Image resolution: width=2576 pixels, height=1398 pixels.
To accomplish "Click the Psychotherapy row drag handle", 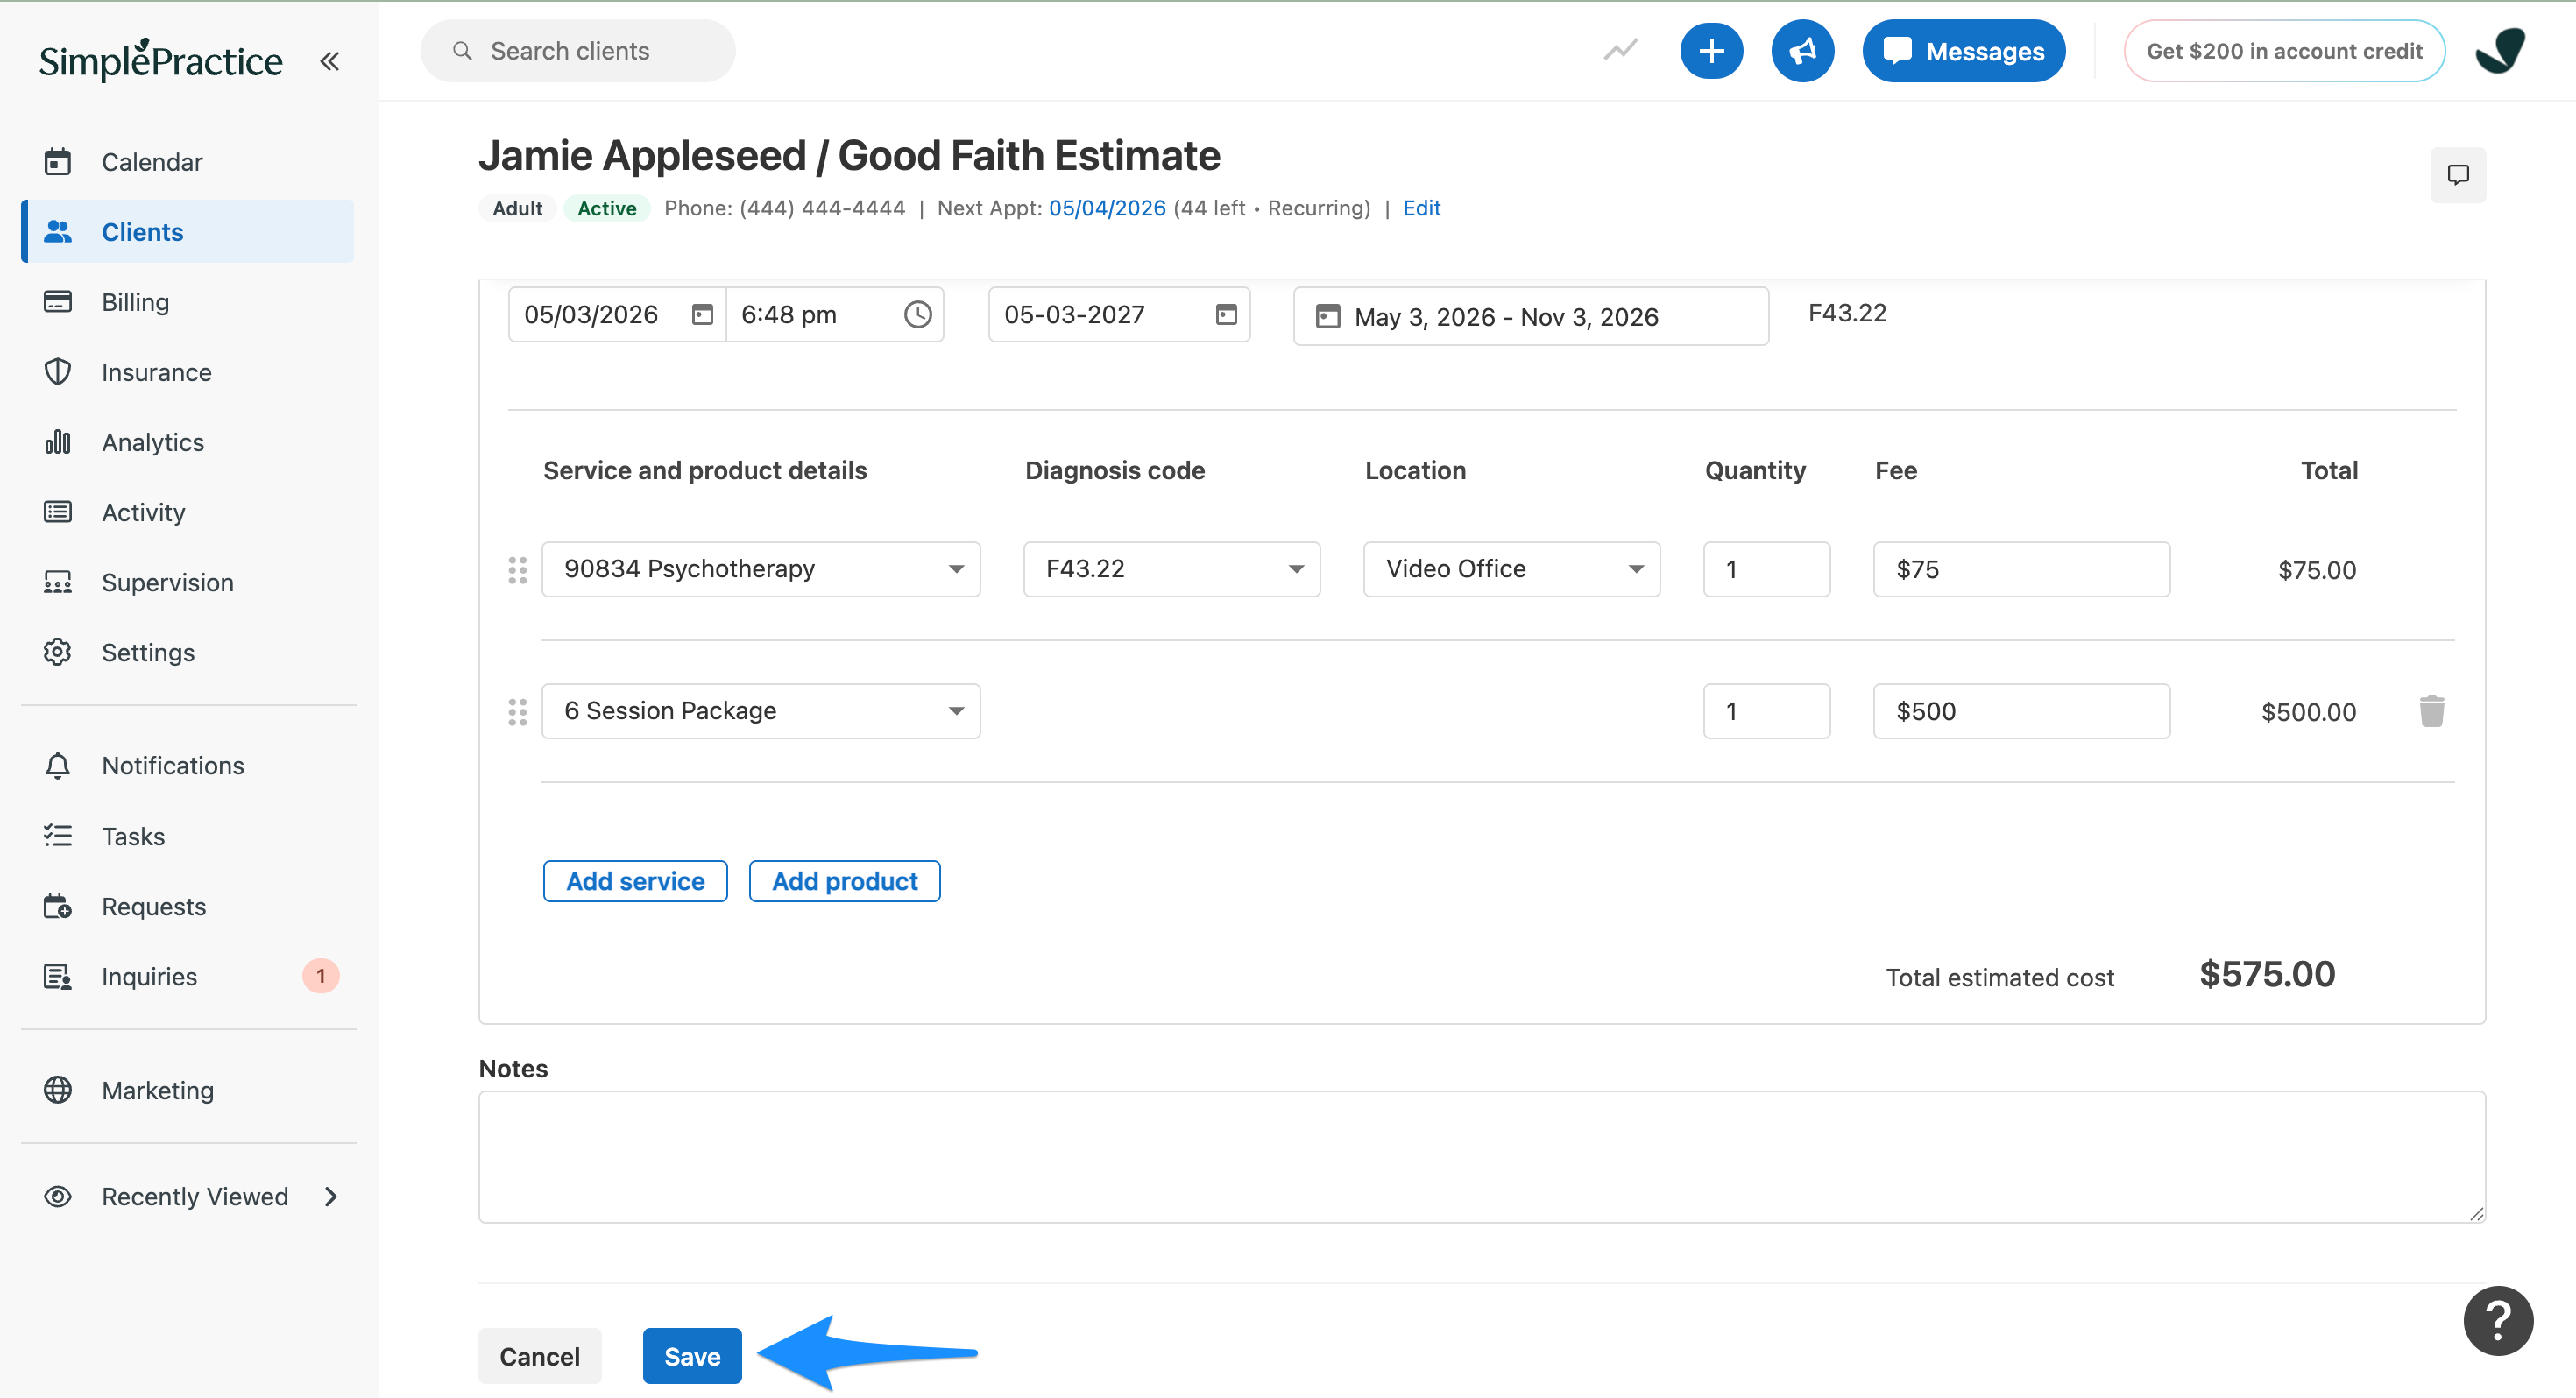I will (x=517, y=570).
